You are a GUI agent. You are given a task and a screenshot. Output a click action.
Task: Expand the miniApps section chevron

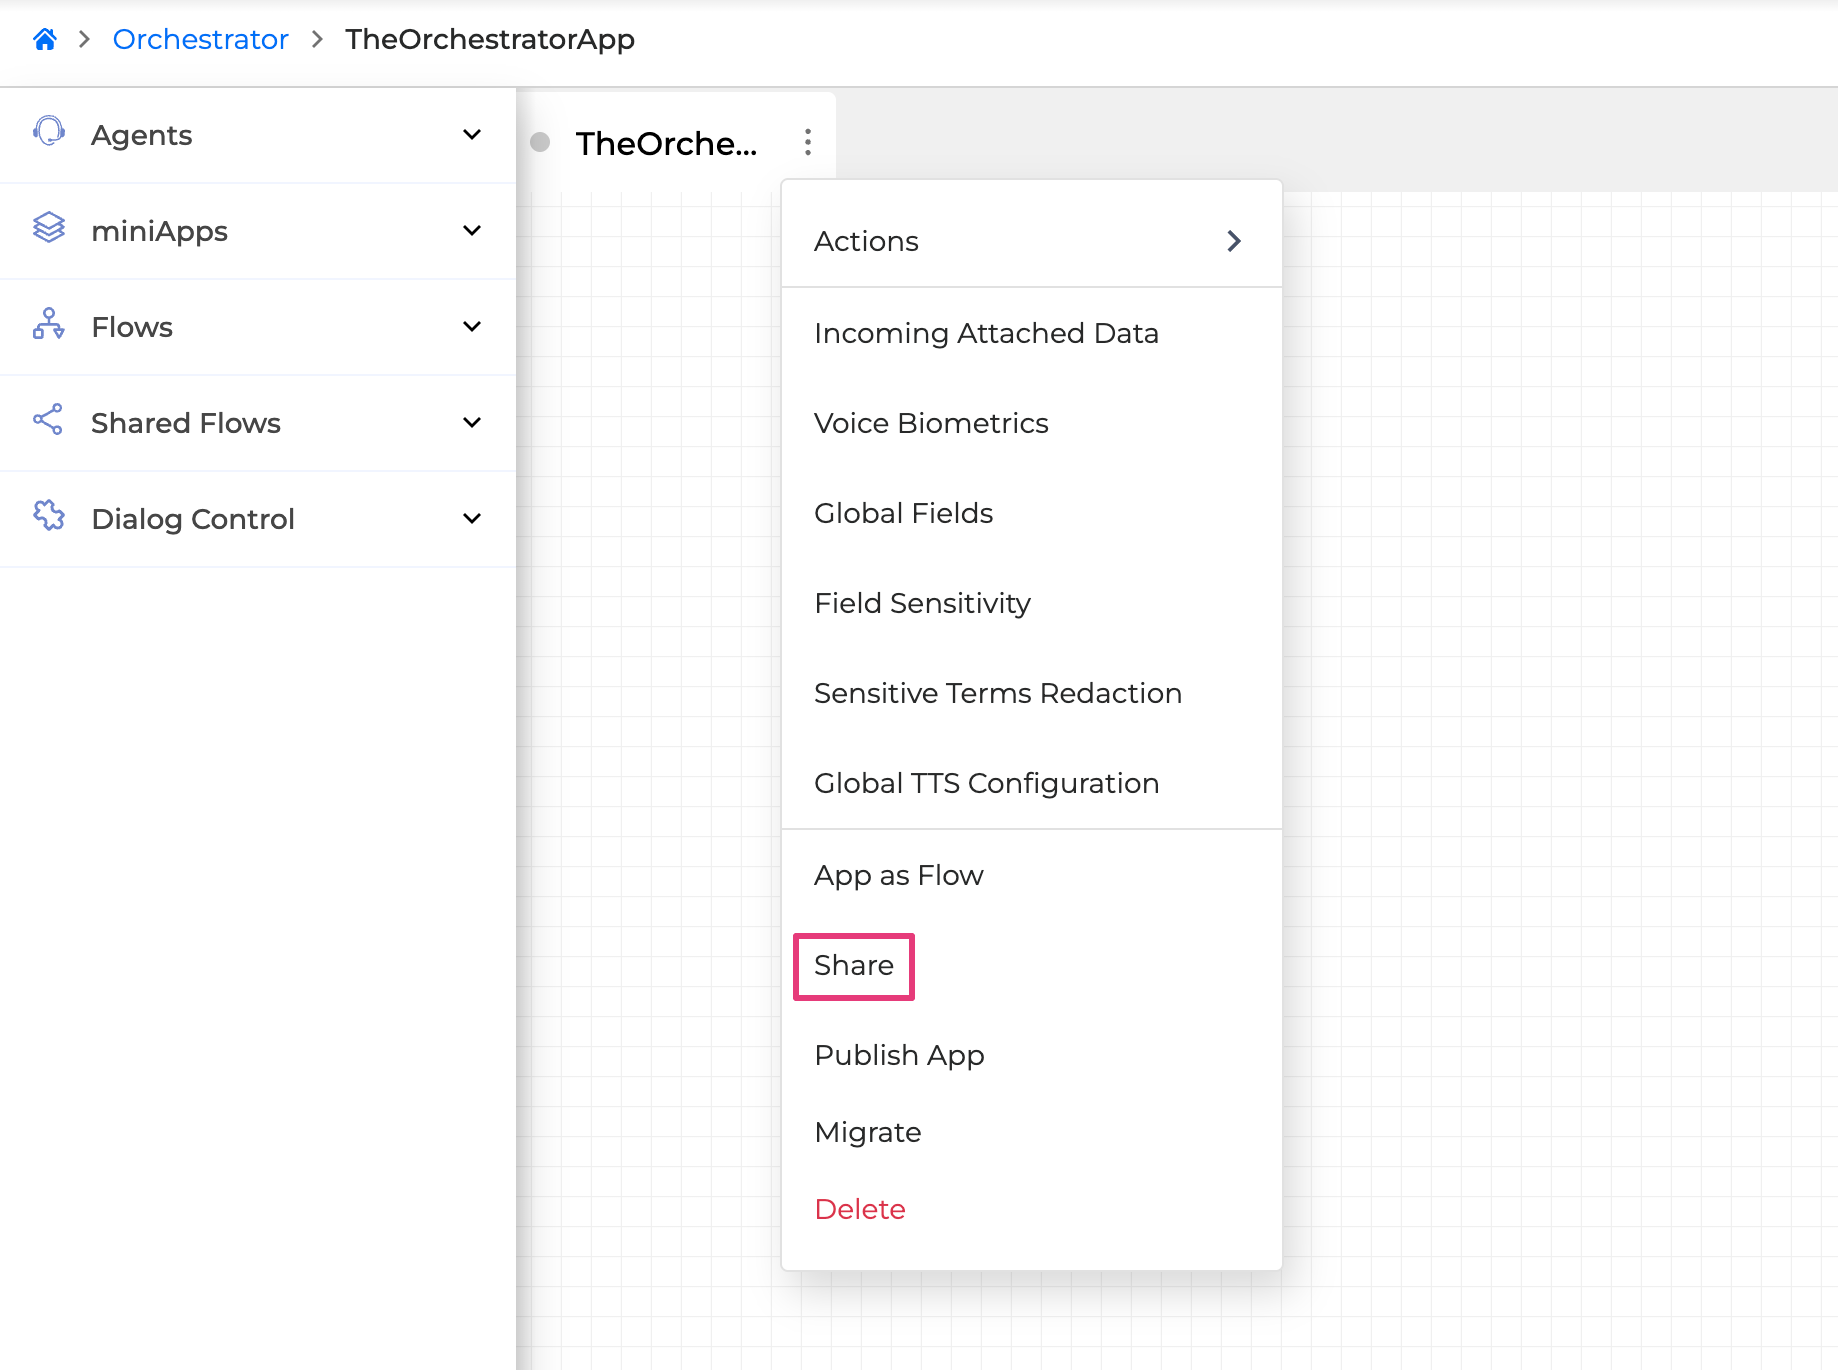[x=472, y=231]
